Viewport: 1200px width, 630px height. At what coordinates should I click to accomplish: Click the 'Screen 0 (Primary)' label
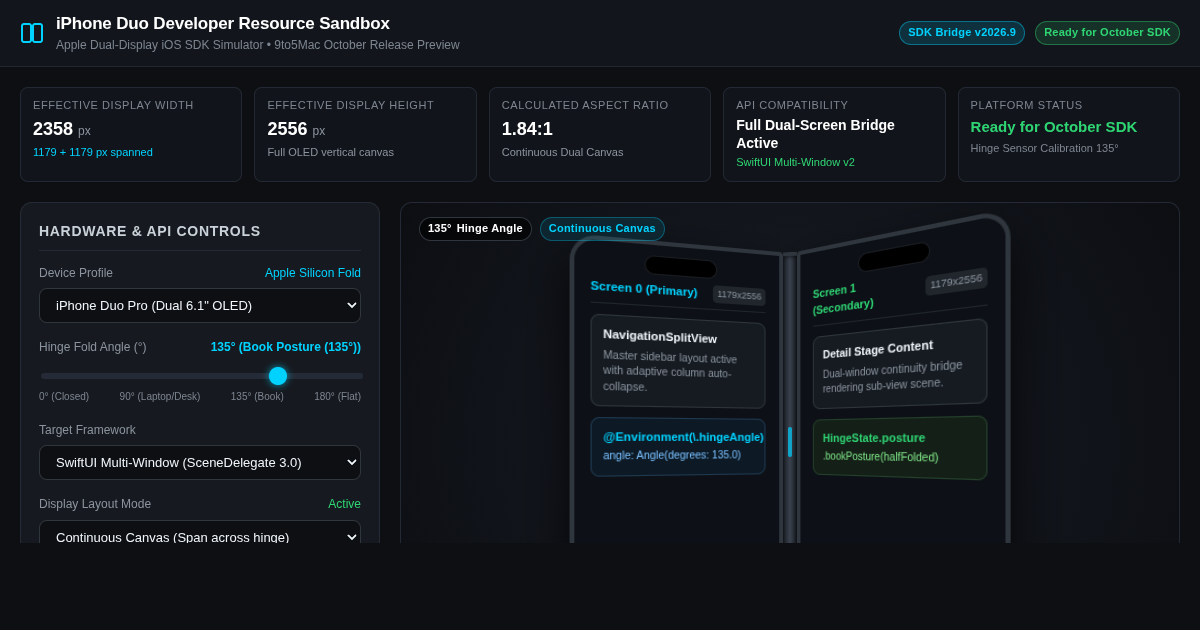pos(644,290)
